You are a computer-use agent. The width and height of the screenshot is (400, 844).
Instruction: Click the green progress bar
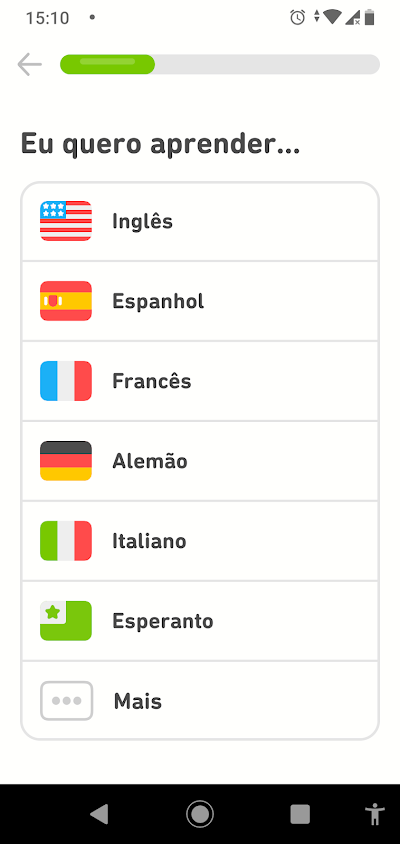tap(108, 65)
